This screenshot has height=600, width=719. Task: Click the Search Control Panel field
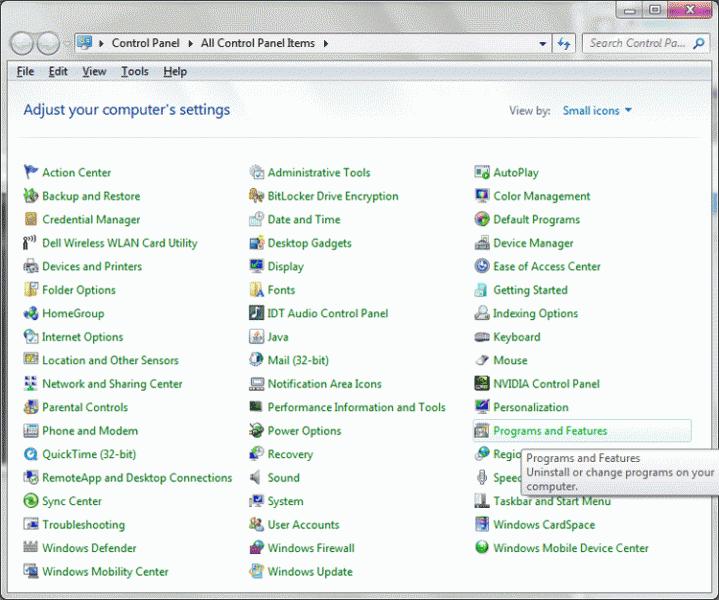click(x=635, y=43)
